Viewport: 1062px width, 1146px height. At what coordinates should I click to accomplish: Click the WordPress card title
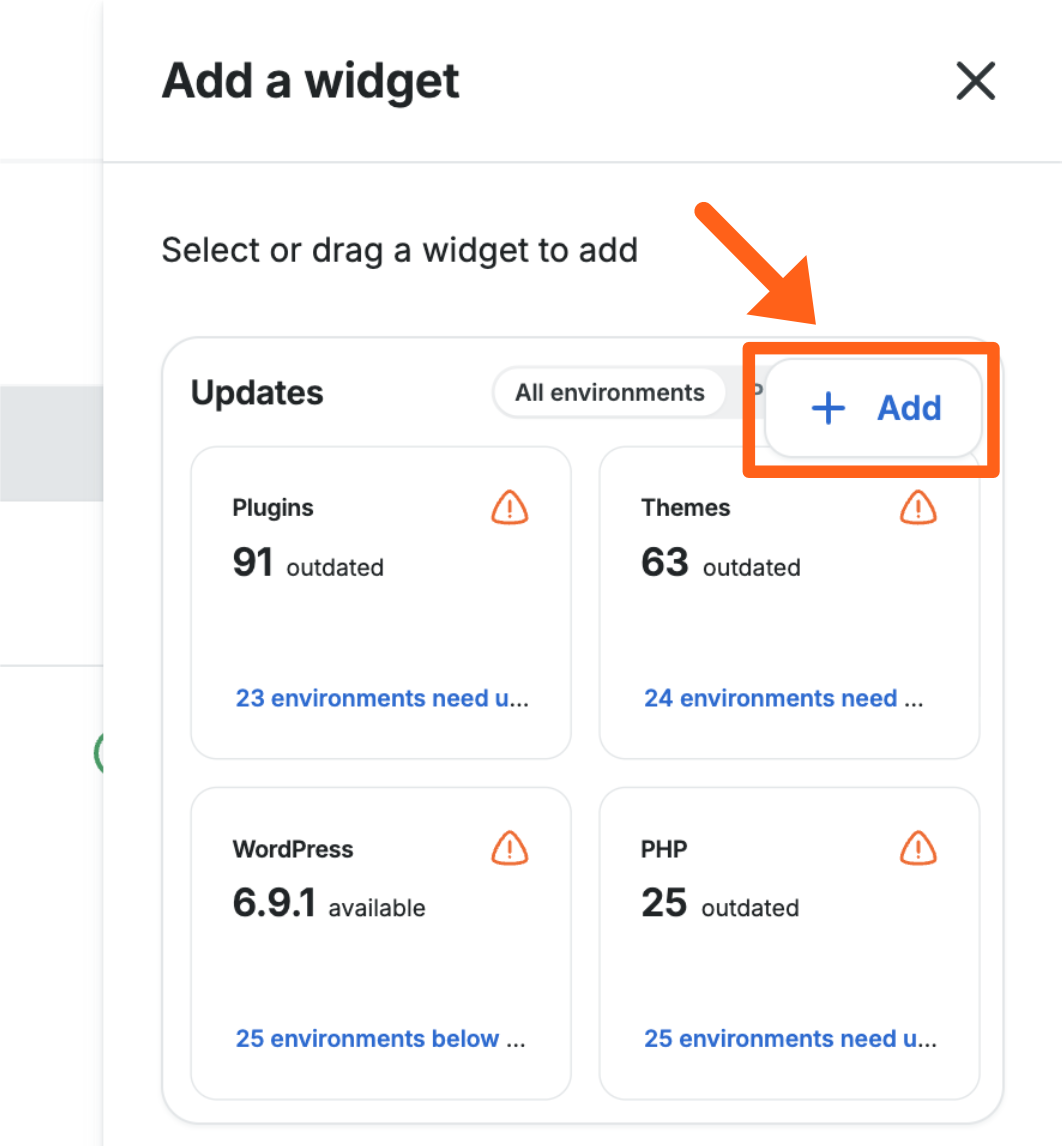(x=293, y=849)
